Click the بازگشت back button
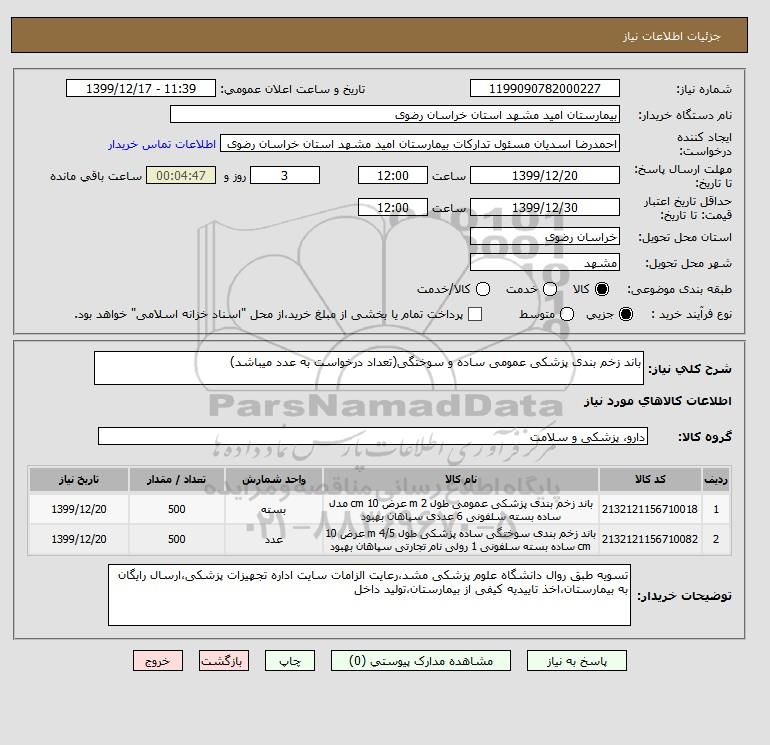The width and height of the screenshot is (770, 745). 224,661
